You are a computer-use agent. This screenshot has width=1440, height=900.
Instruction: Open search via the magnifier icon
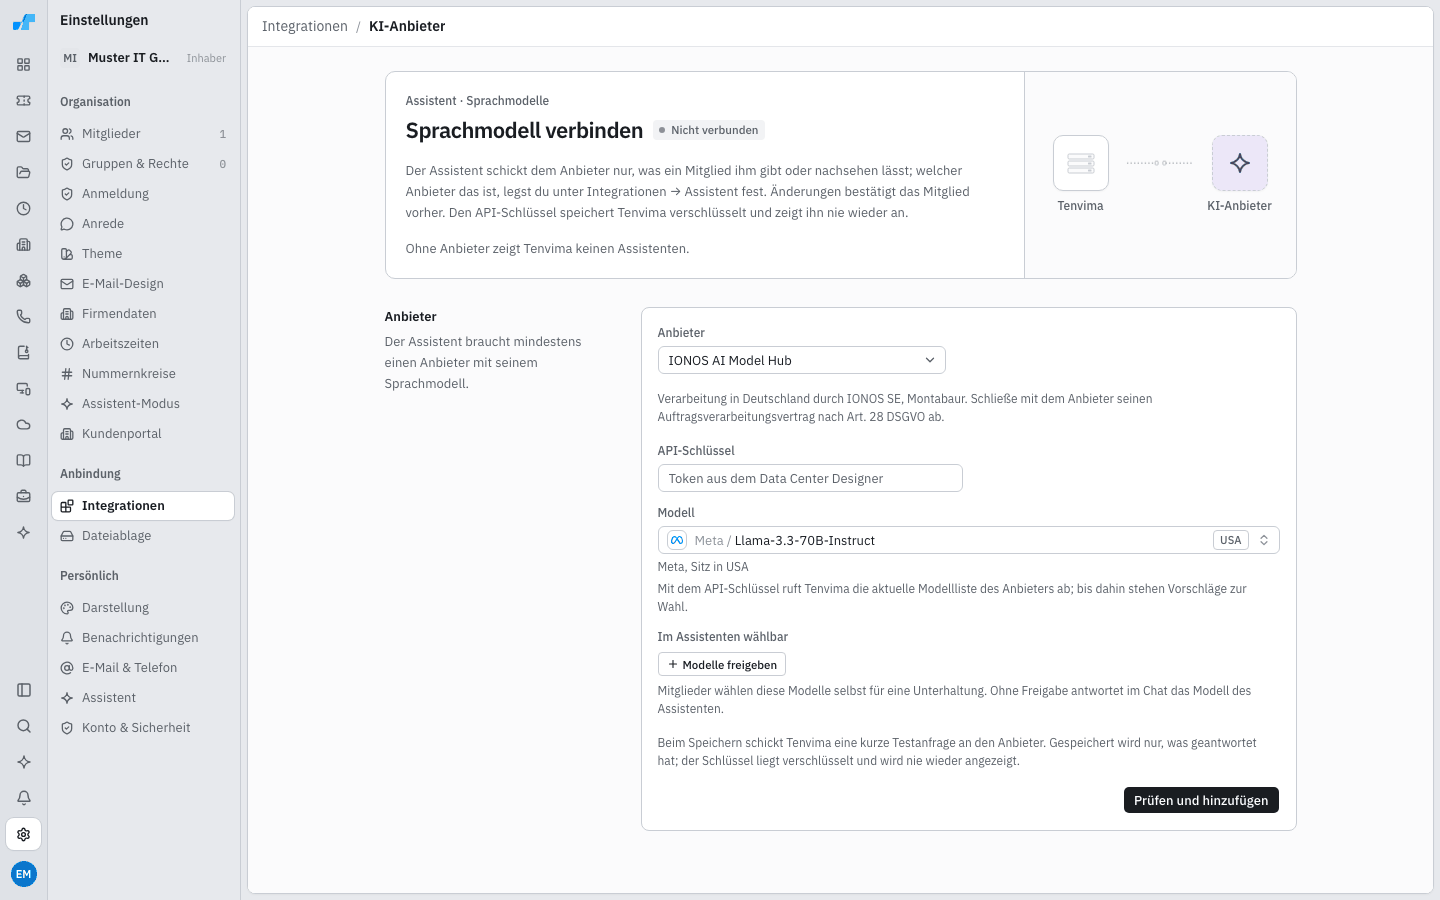coord(24,726)
